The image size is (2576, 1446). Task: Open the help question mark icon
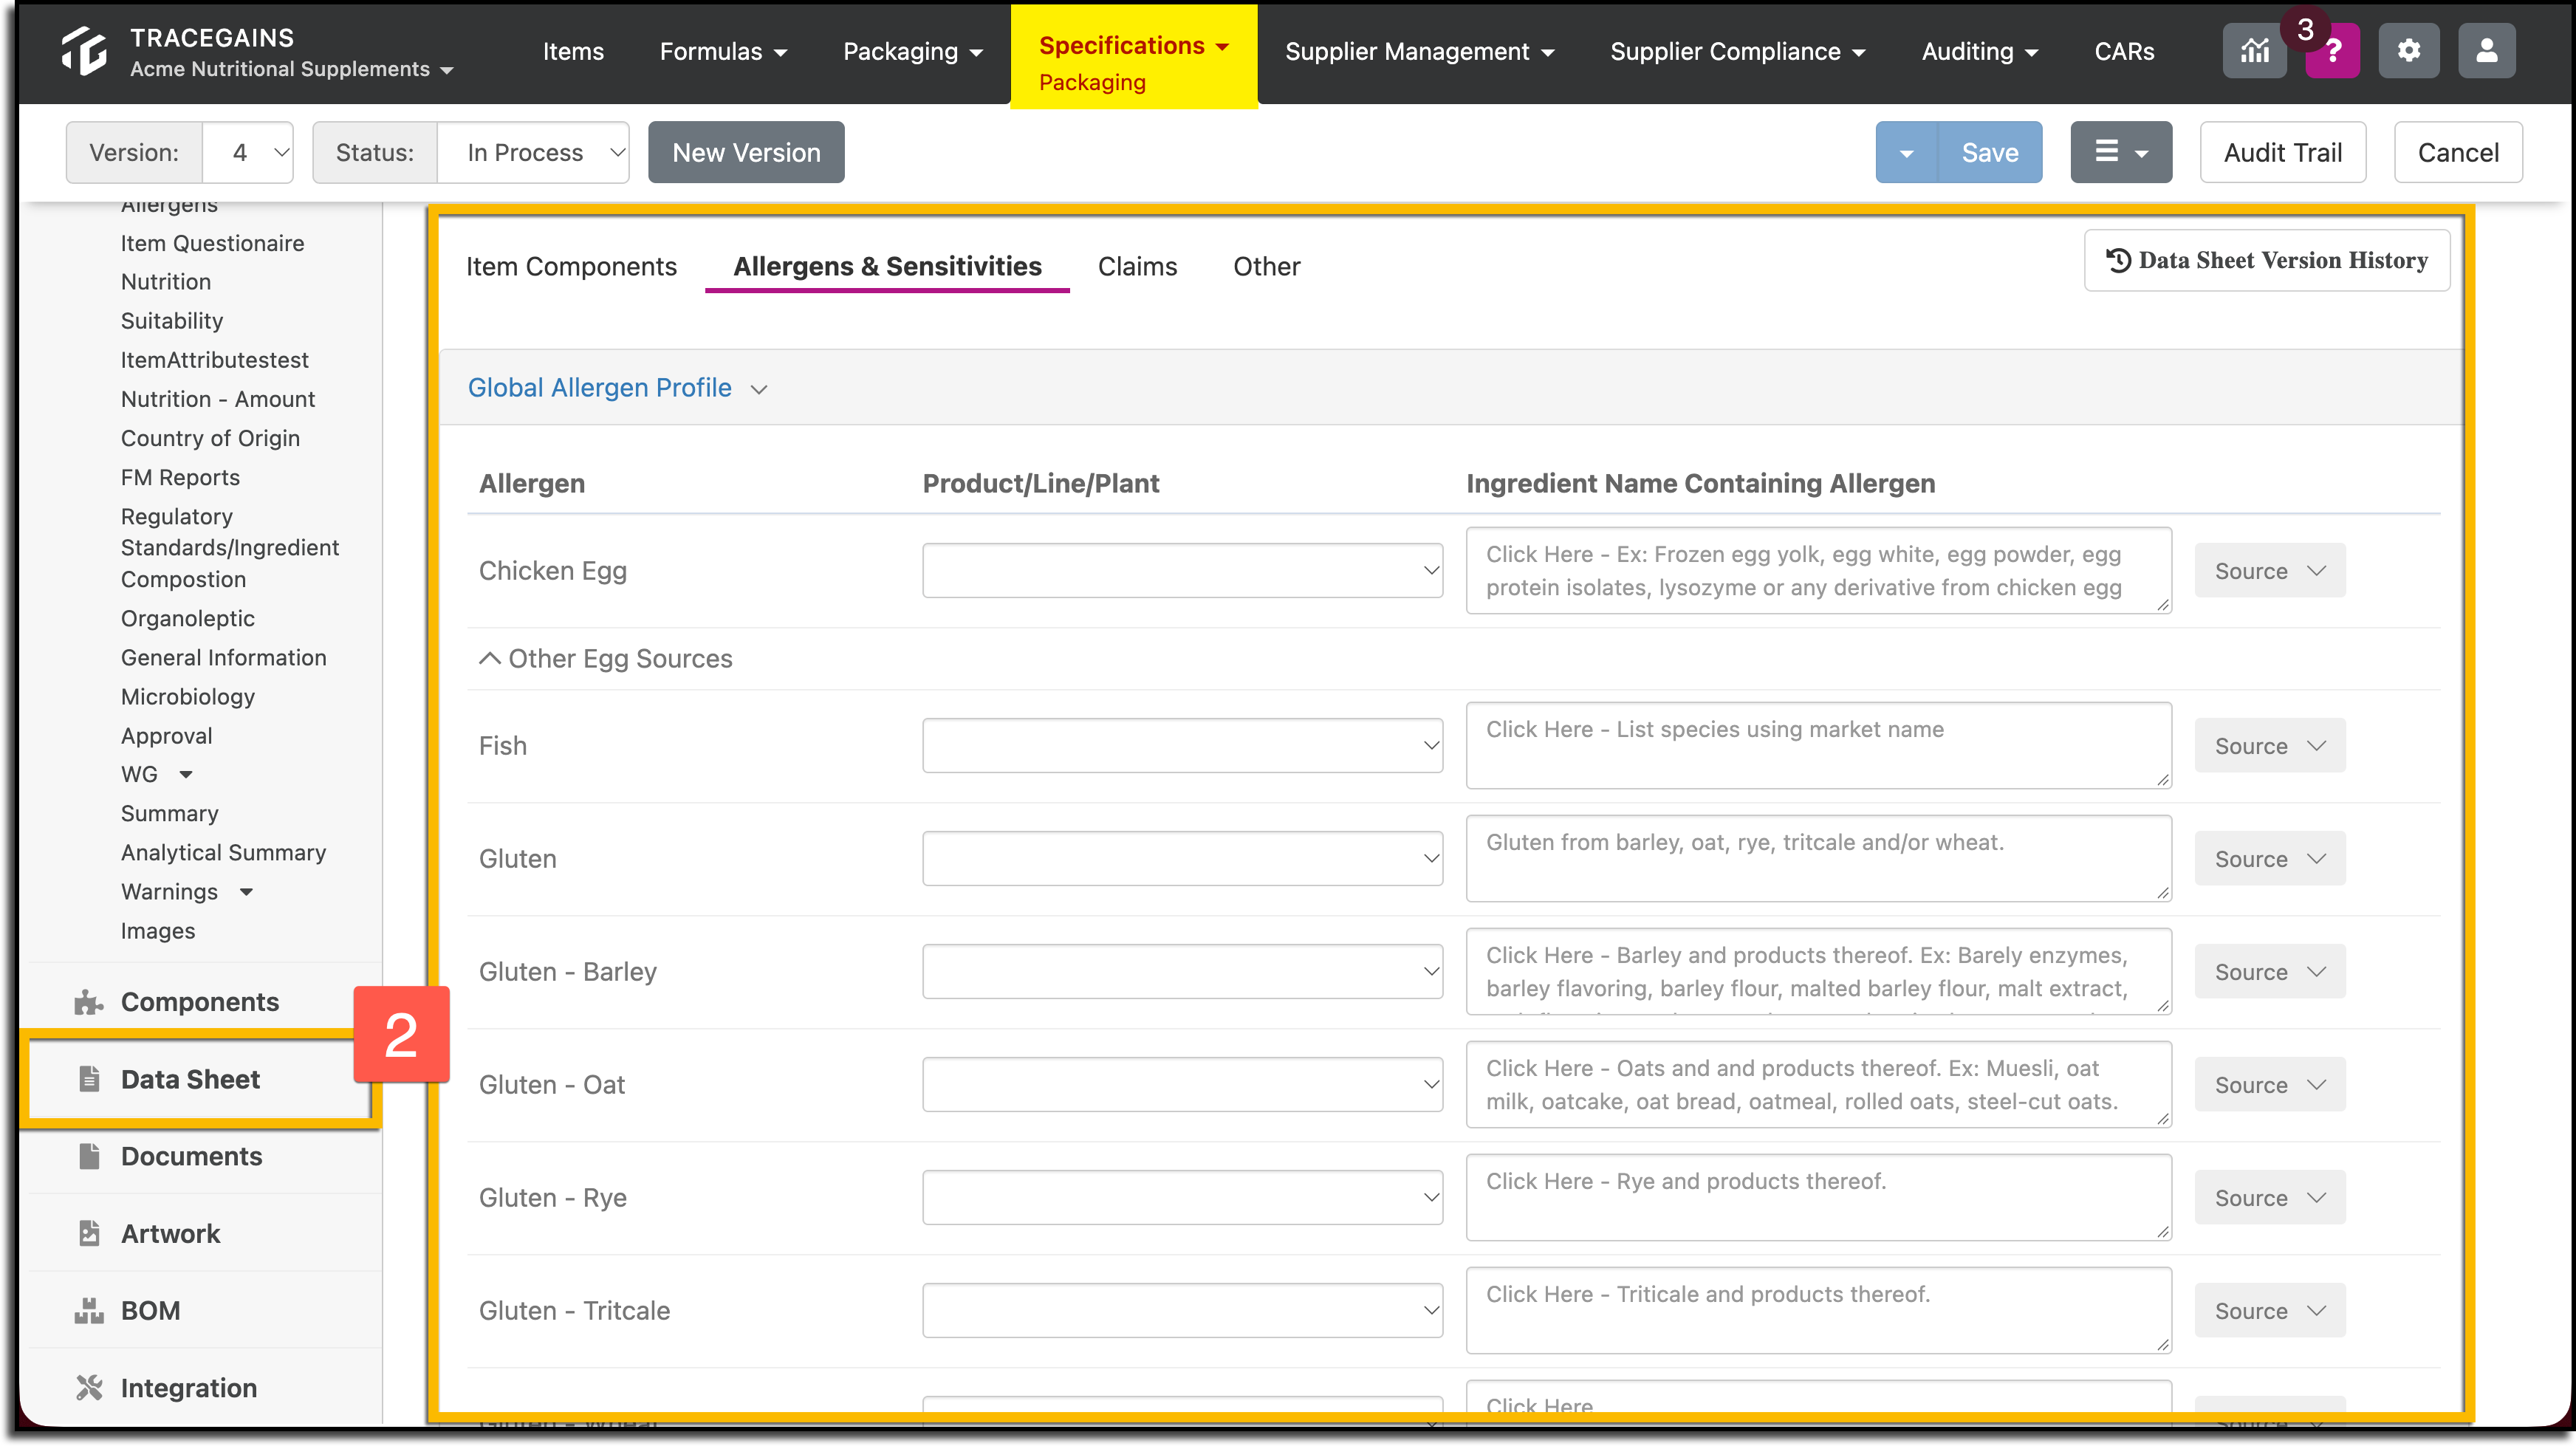[2333, 51]
